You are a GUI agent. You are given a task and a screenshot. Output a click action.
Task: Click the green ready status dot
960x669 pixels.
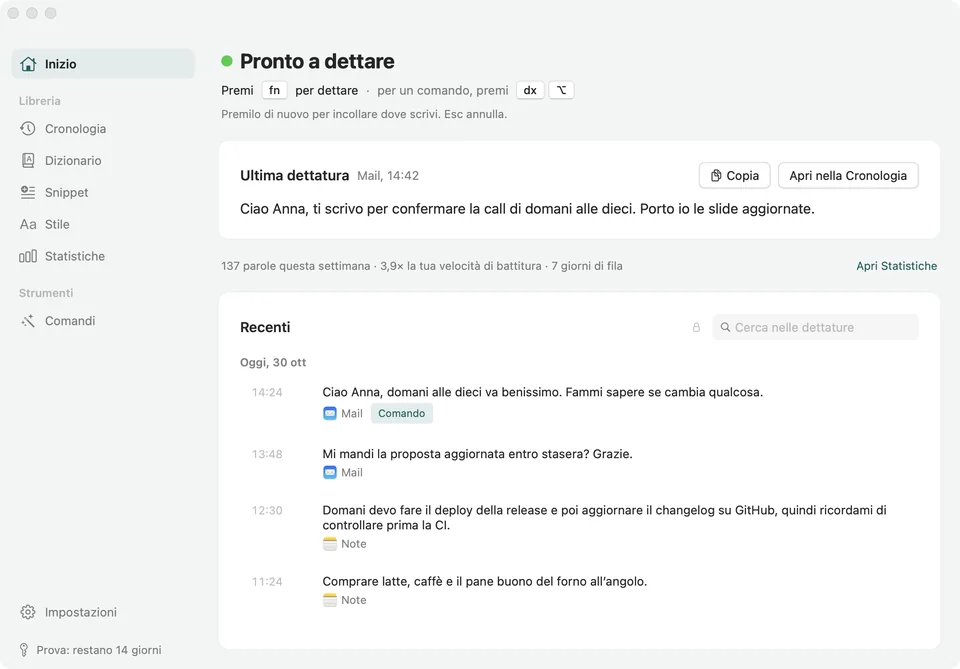tap(227, 61)
